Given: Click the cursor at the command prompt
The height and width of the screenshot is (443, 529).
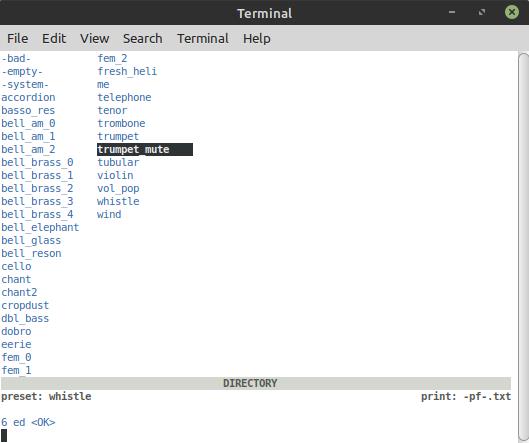Looking at the screenshot, I should (x=4, y=436).
